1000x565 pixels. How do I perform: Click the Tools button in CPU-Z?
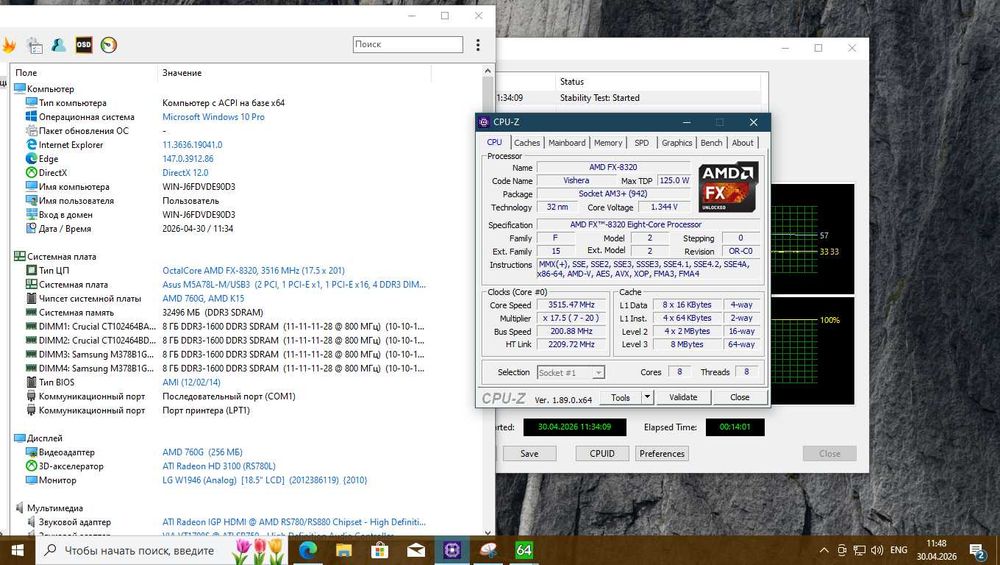tap(621, 397)
